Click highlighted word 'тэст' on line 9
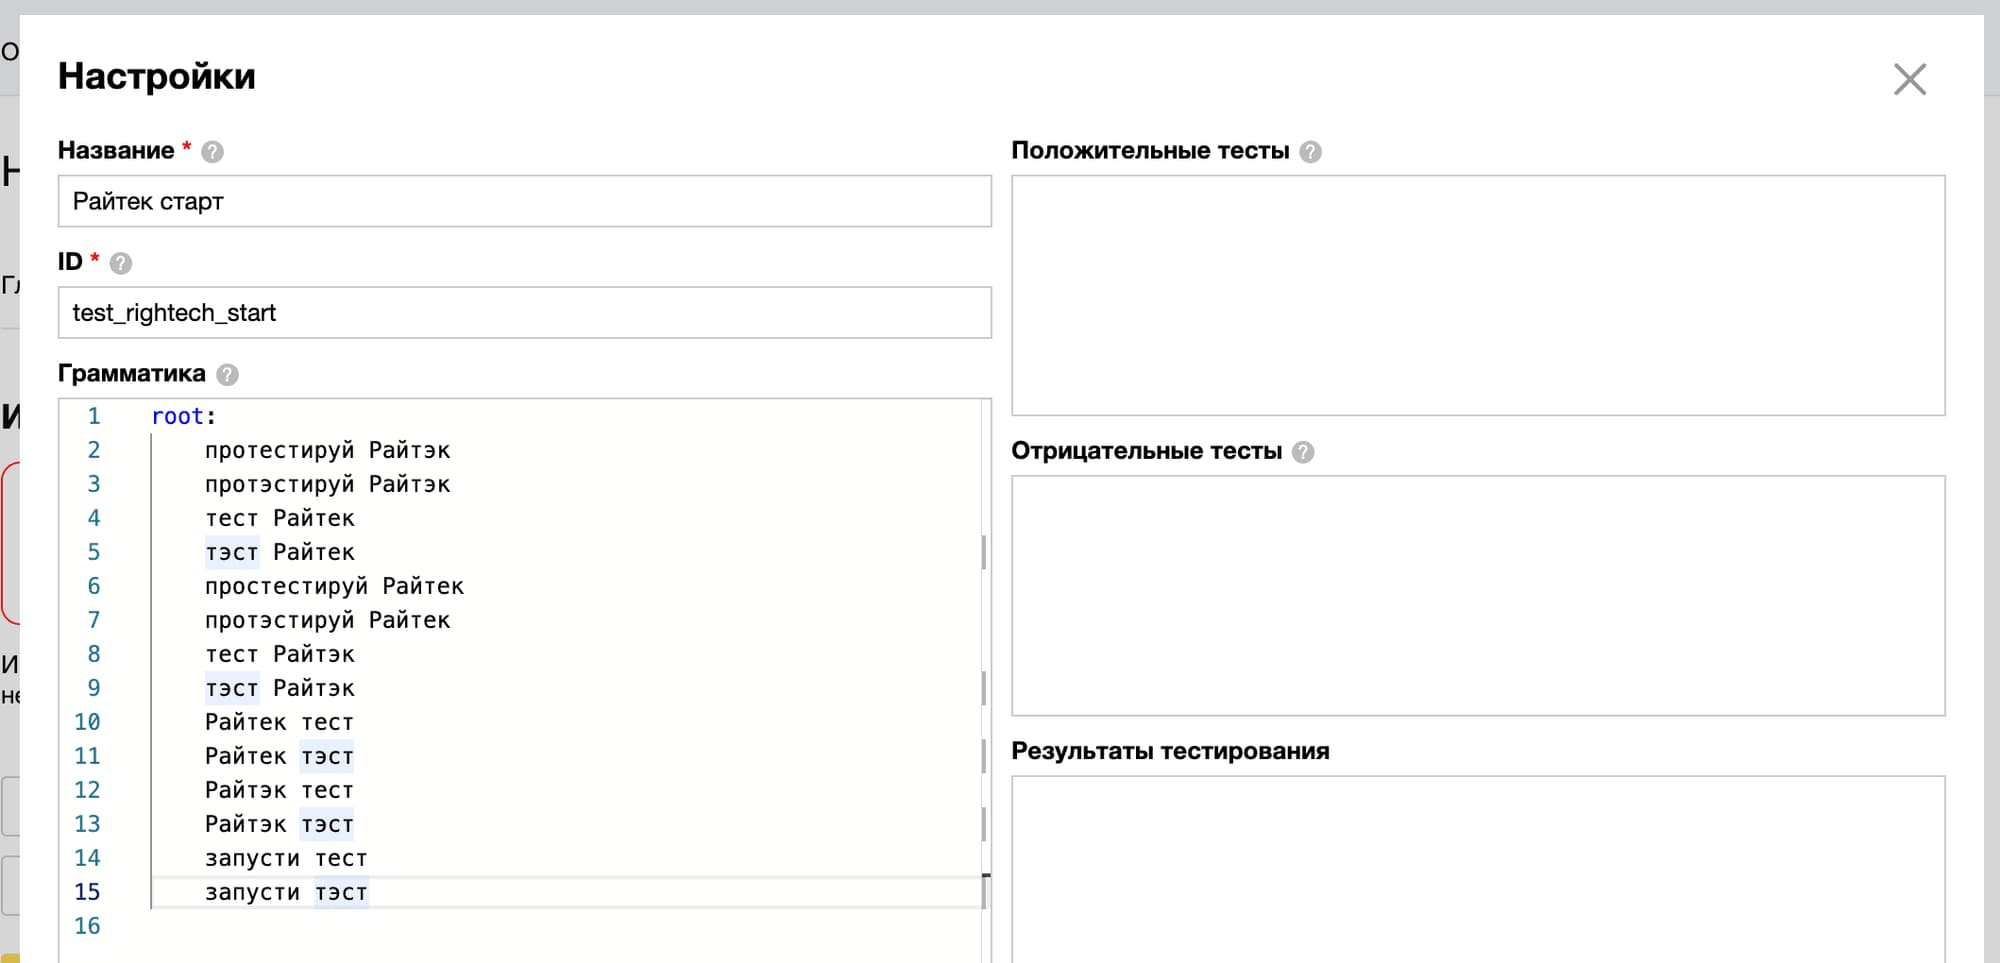Image resolution: width=2000 pixels, height=963 pixels. point(232,689)
